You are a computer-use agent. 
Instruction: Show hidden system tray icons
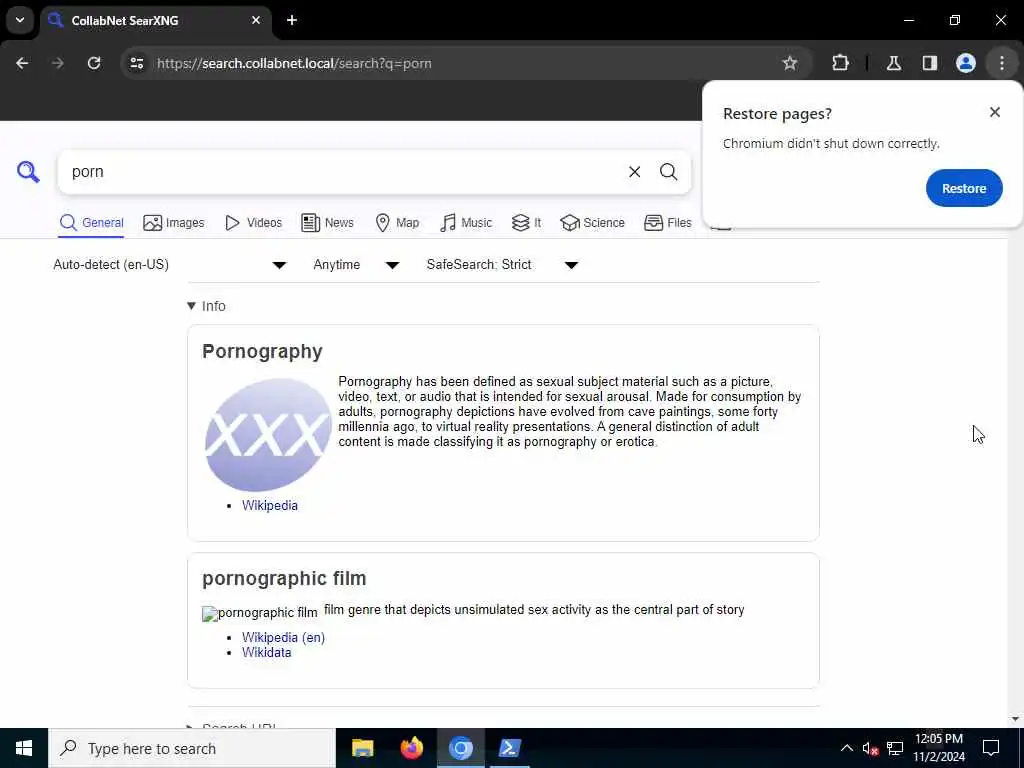coord(846,748)
